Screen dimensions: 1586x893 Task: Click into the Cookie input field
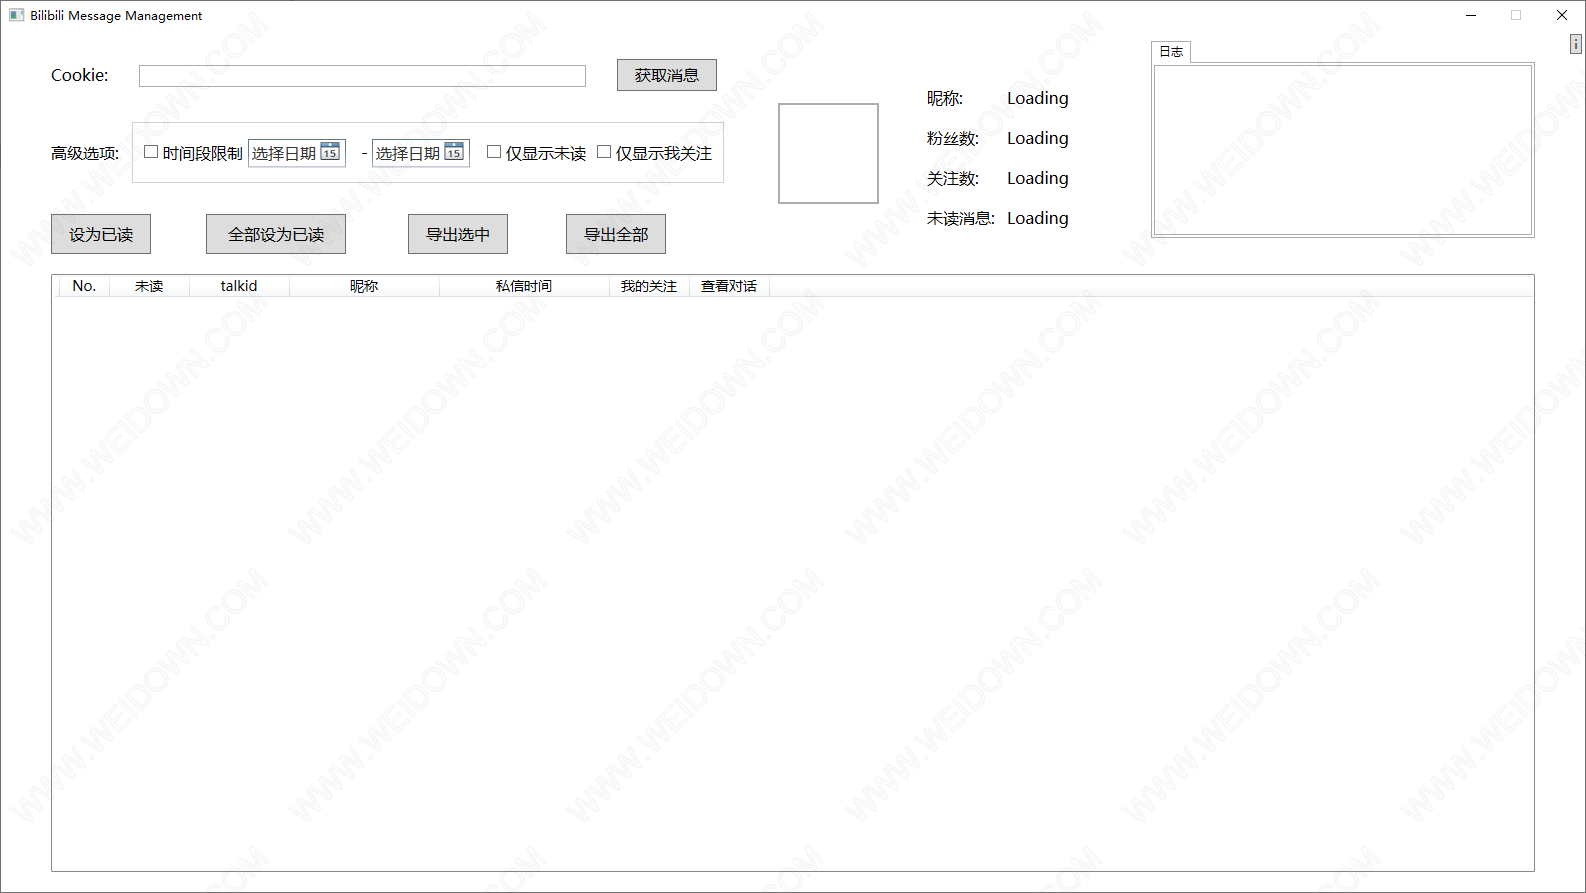point(362,76)
